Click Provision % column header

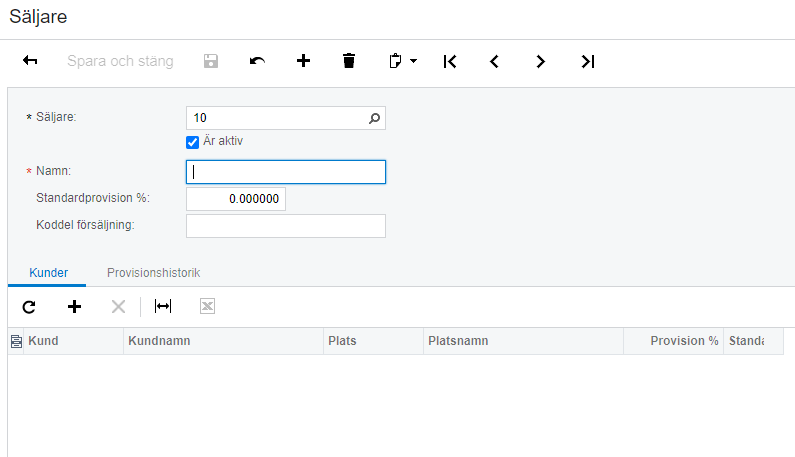coord(673,341)
